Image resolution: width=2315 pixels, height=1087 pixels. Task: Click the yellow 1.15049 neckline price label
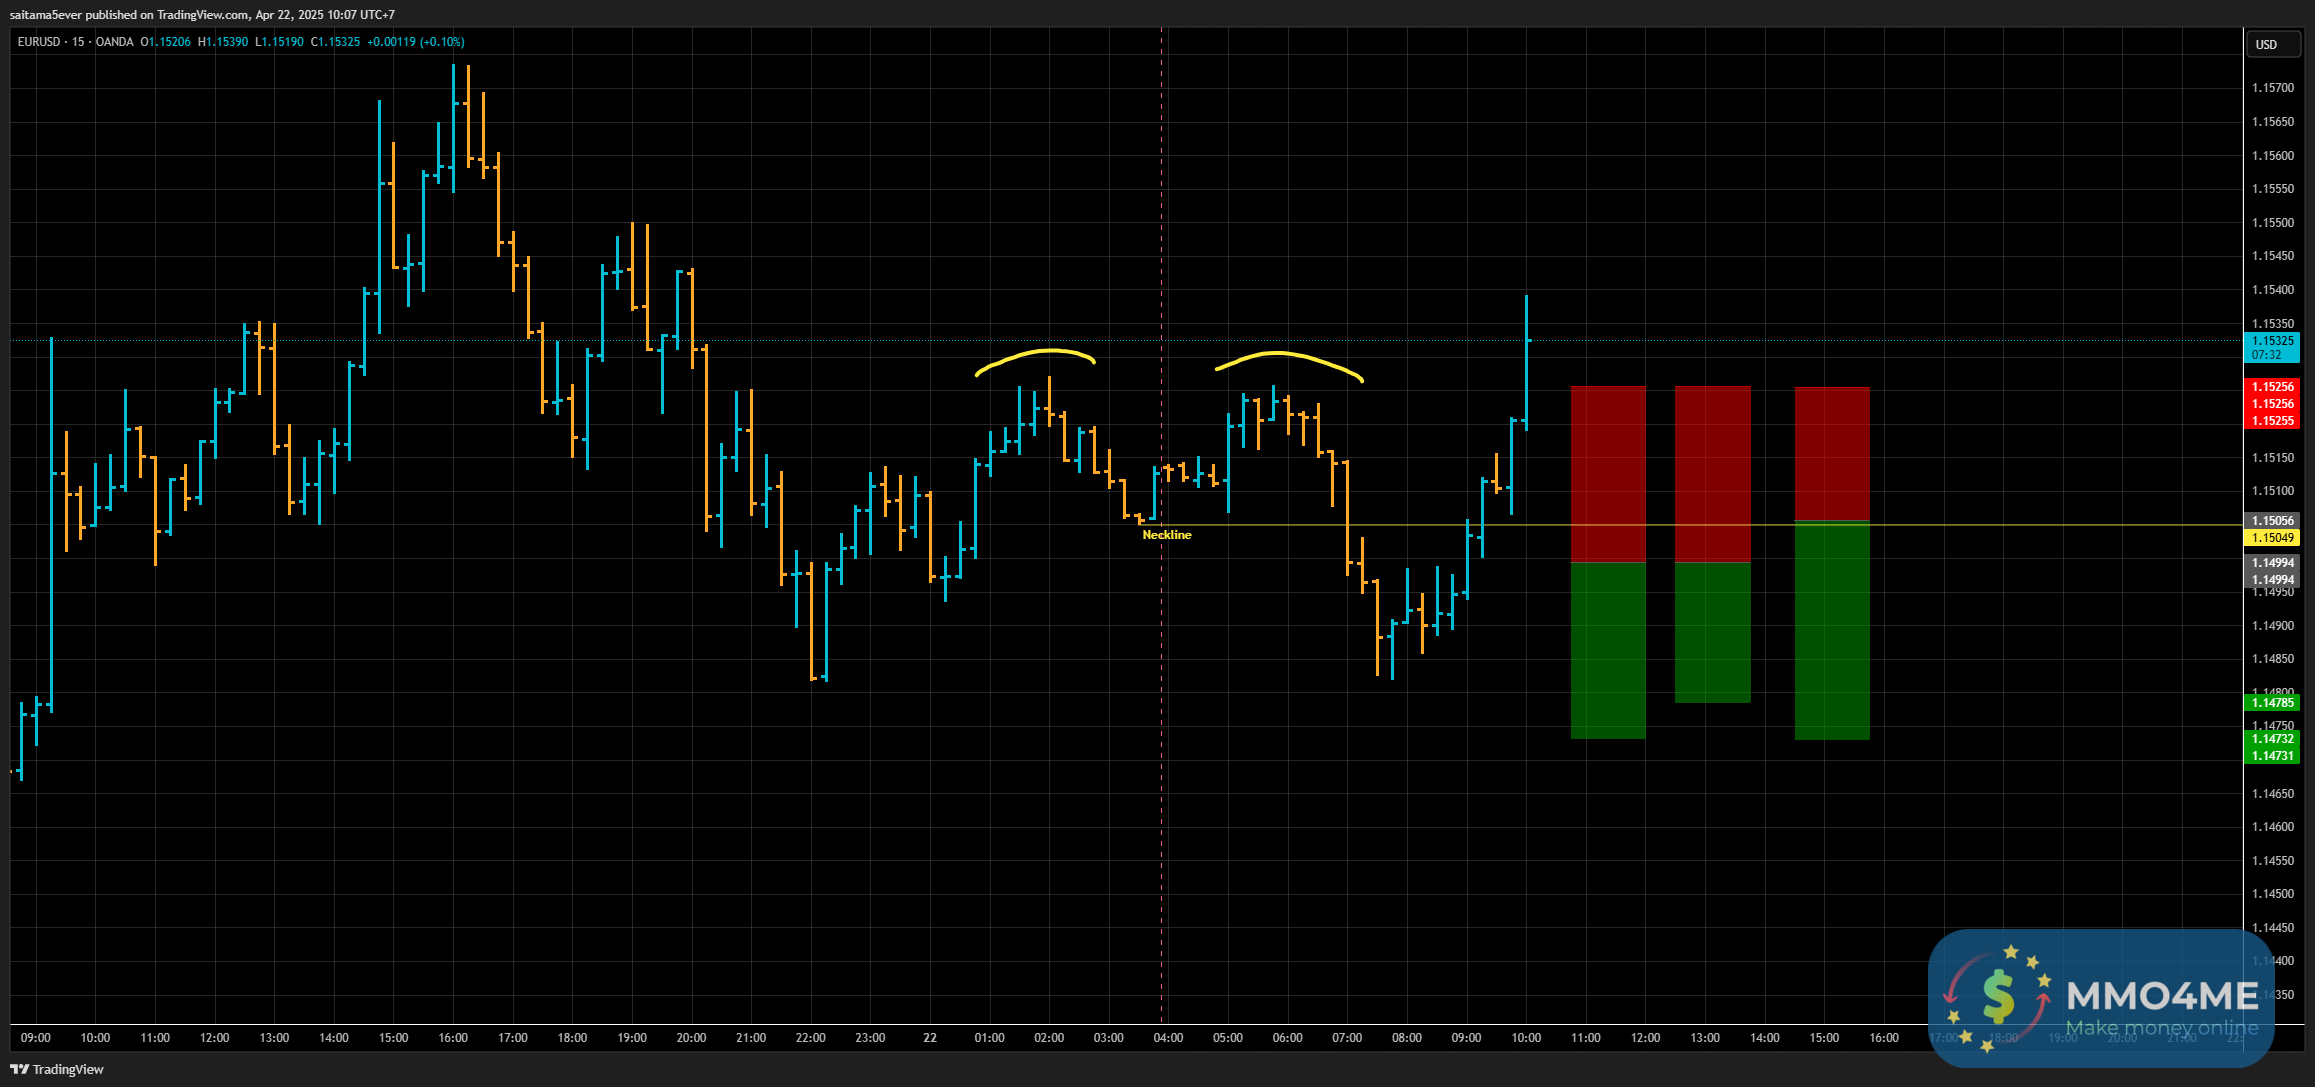coord(2272,538)
